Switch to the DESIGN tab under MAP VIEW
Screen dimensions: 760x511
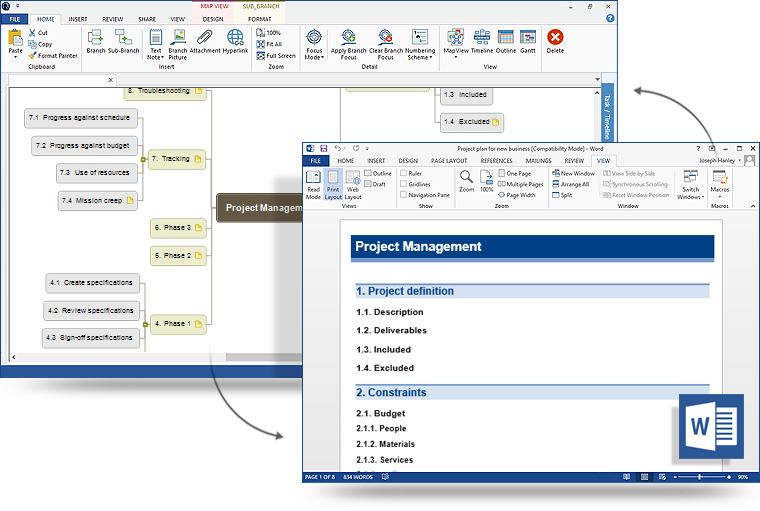click(x=213, y=19)
